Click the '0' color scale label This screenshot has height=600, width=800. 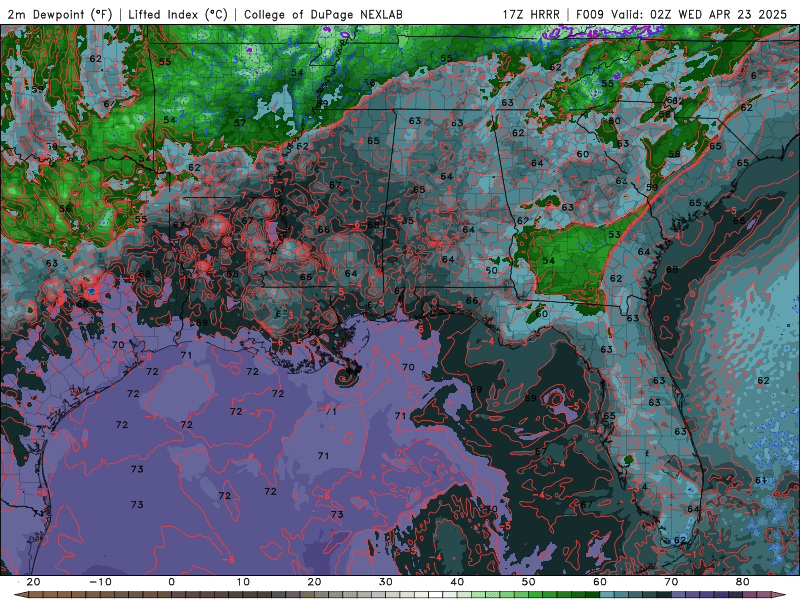click(171, 582)
